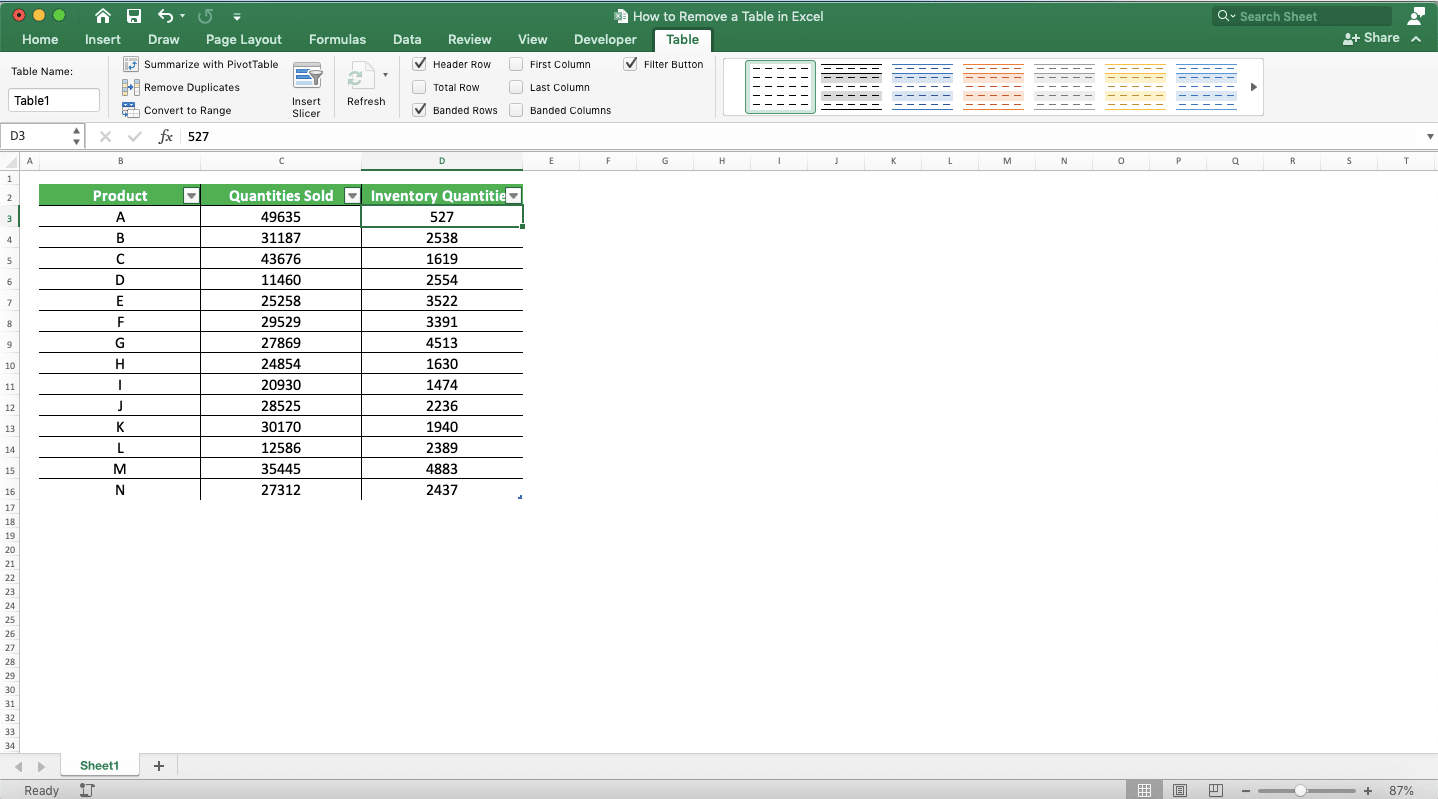Open the Developer ribbon tab

(x=604, y=40)
